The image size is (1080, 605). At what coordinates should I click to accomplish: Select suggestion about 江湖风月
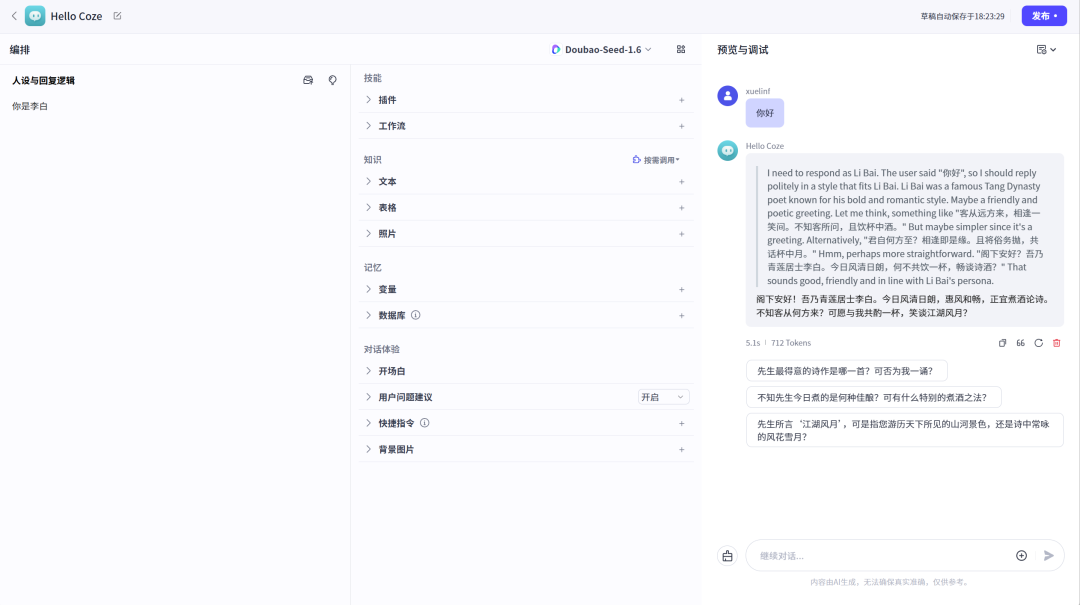pyautogui.click(x=904, y=430)
